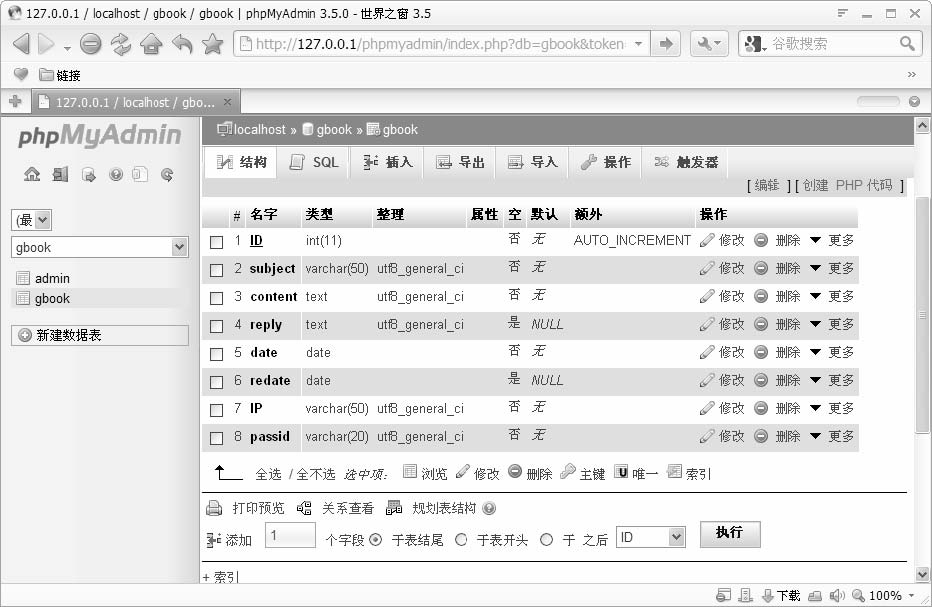The image size is (932, 607).
Task: Switch to the 操作 tab
Action: pyautogui.click(x=605, y=162)
